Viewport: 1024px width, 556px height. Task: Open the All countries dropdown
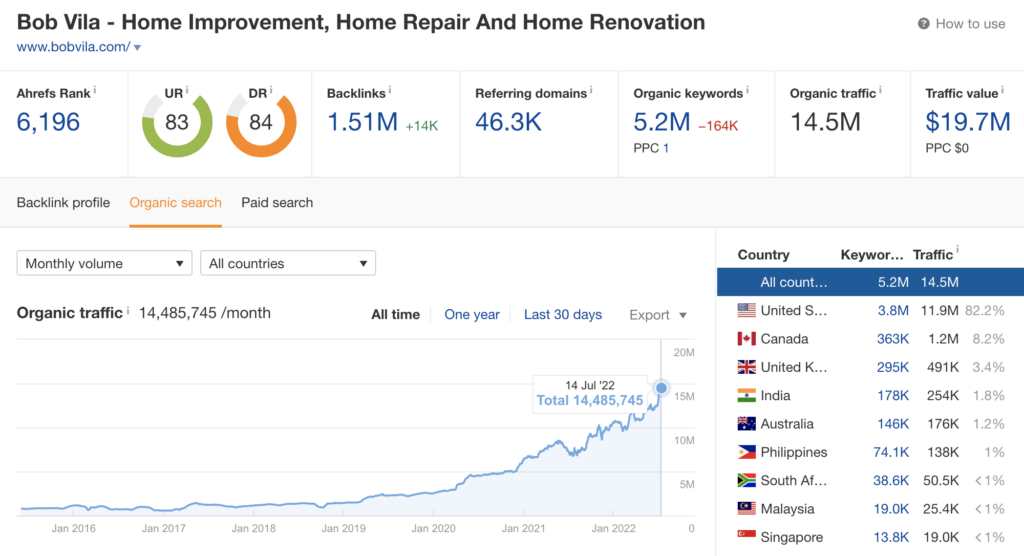(x=288, y=263)
